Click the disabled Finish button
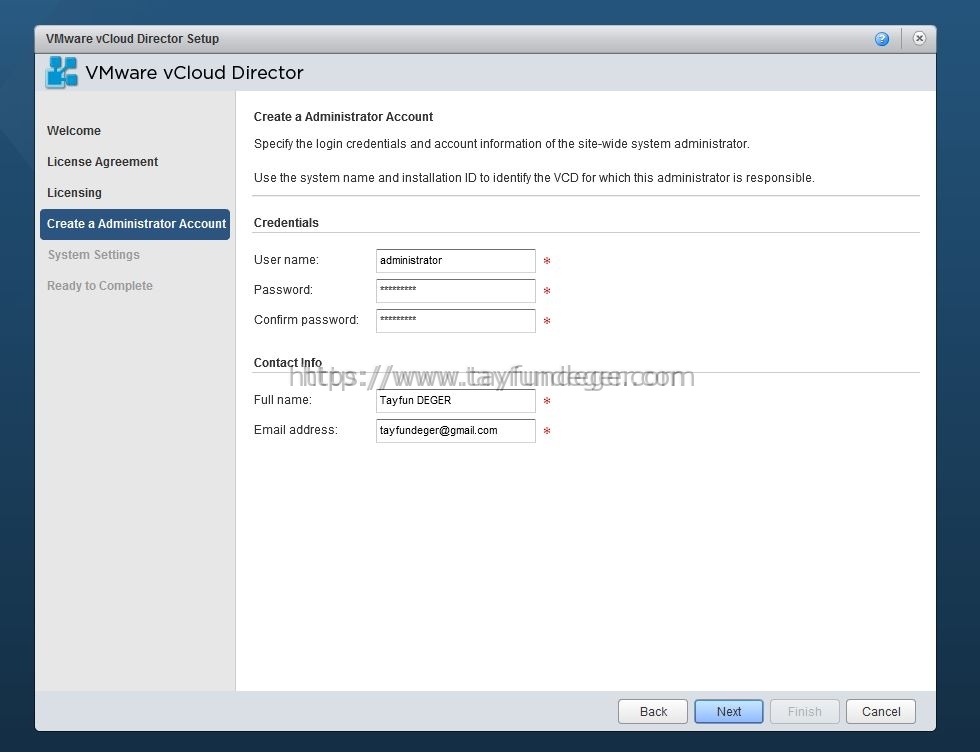The height and width of the screenshot is (752, 980). coord(804,711)
